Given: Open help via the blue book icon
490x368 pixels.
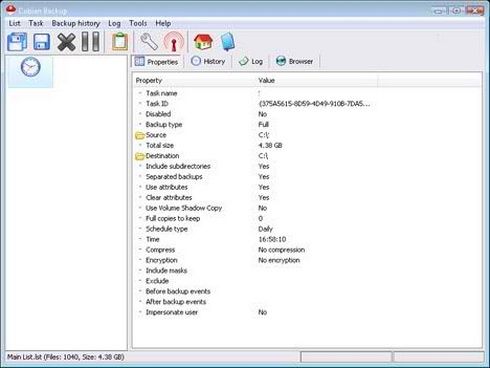Looking at the screenshot, I should tap(228, 42).
